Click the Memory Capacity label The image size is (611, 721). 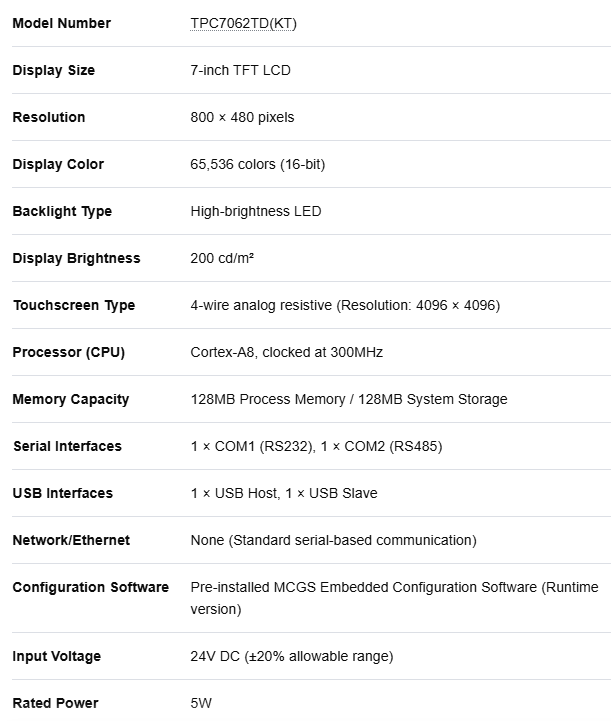pyautogui.click(x=71, y=399)
